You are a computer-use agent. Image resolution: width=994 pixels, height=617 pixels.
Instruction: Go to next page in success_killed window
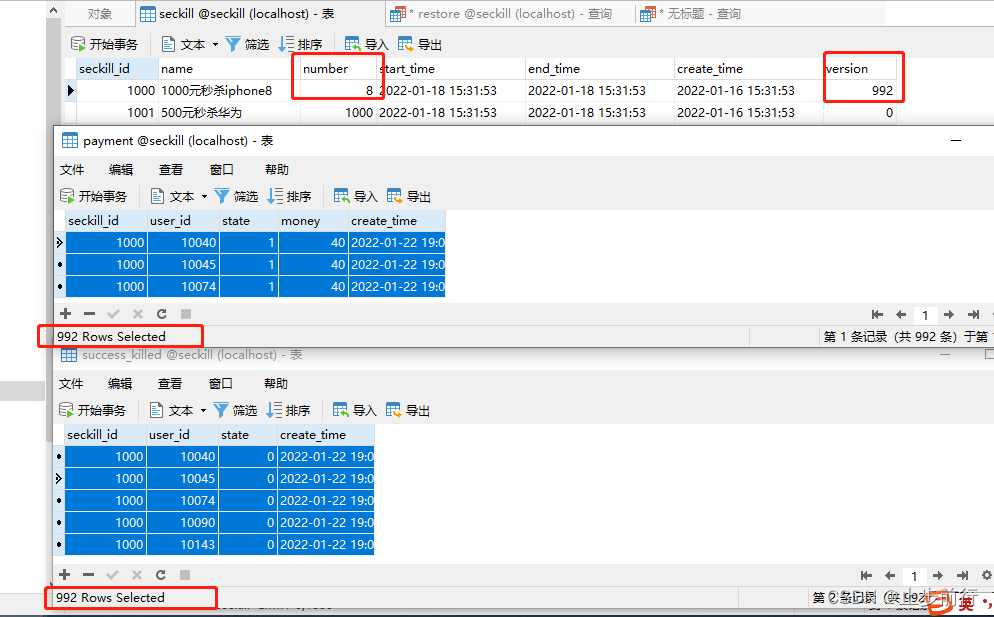click(x=938, y=576)
